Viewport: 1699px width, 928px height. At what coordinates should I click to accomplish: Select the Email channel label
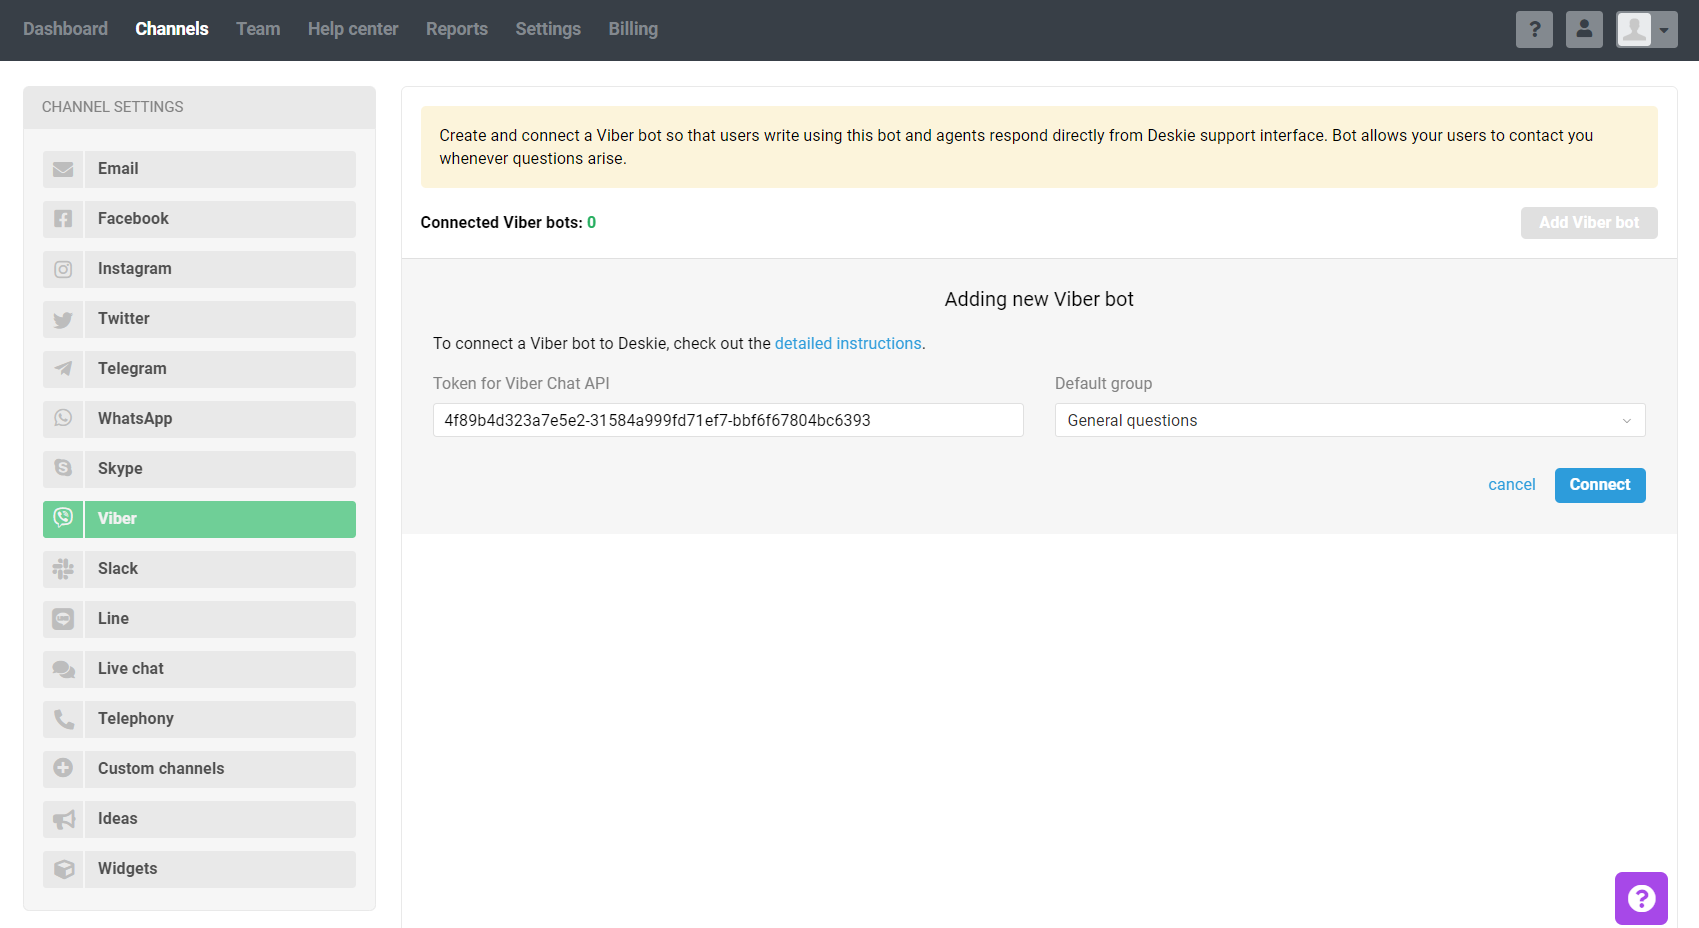tap(118, 169)
